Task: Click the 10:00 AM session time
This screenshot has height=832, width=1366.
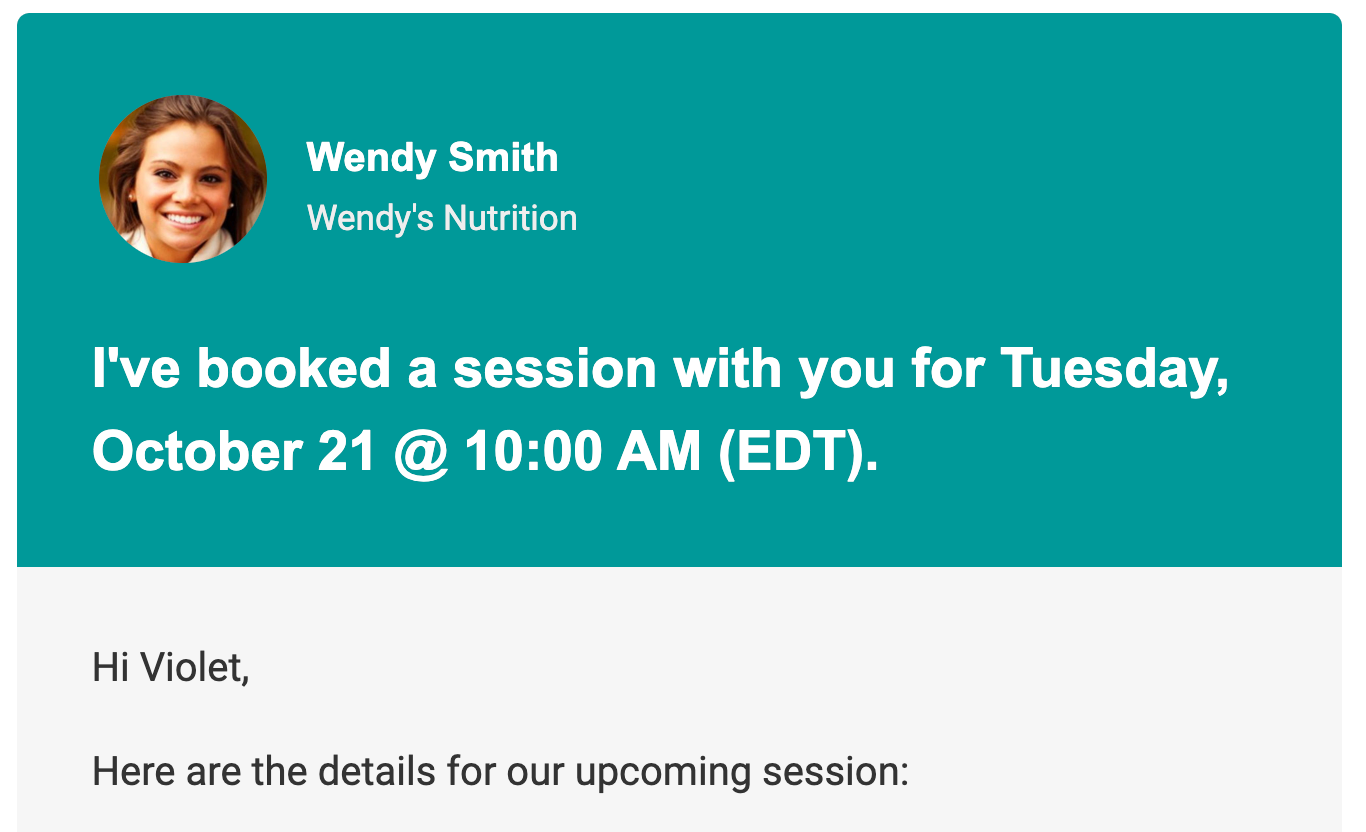Action: [x=583, y=452]
